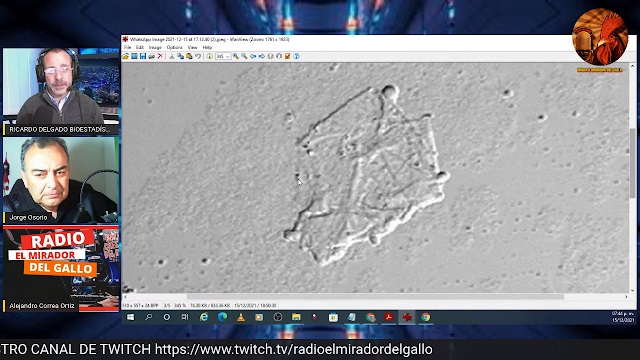Click the Paste toolbar icon

189,56
